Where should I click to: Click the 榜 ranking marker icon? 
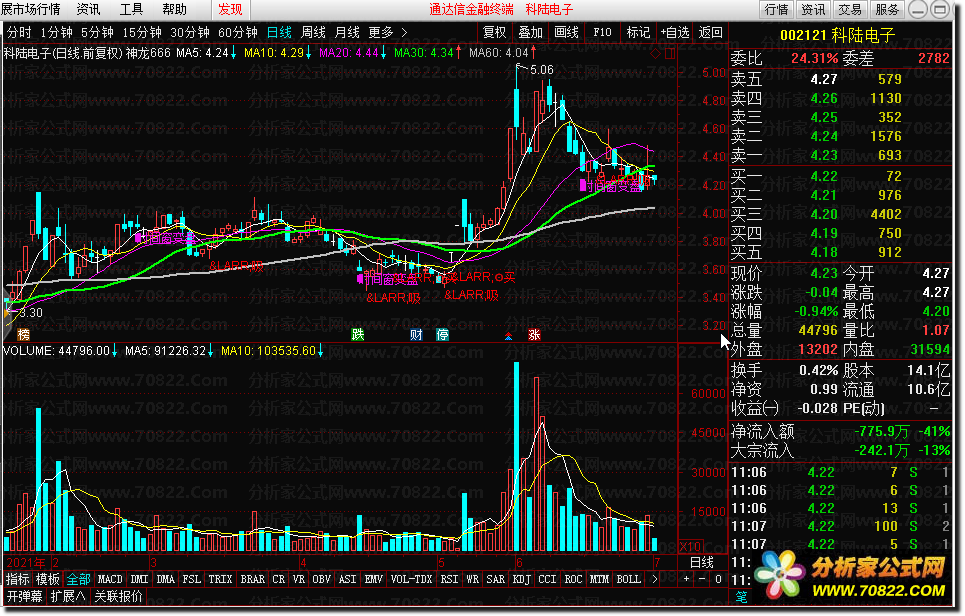tap(23, 334)
